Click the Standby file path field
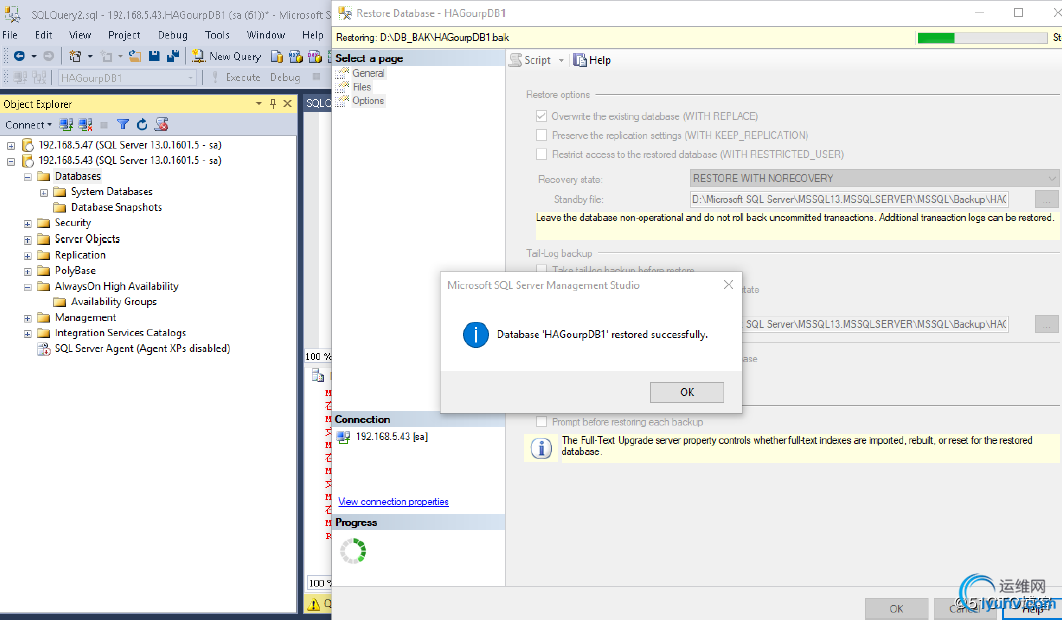Screen dimensions: 1062x620 (x=849, y=200)
